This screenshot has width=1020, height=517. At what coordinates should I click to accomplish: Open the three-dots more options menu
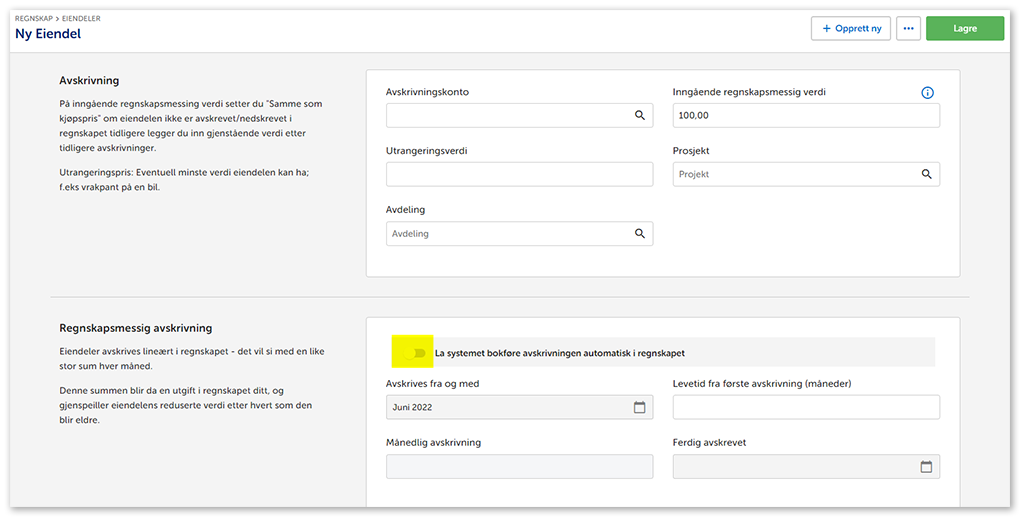pos(908,29)
